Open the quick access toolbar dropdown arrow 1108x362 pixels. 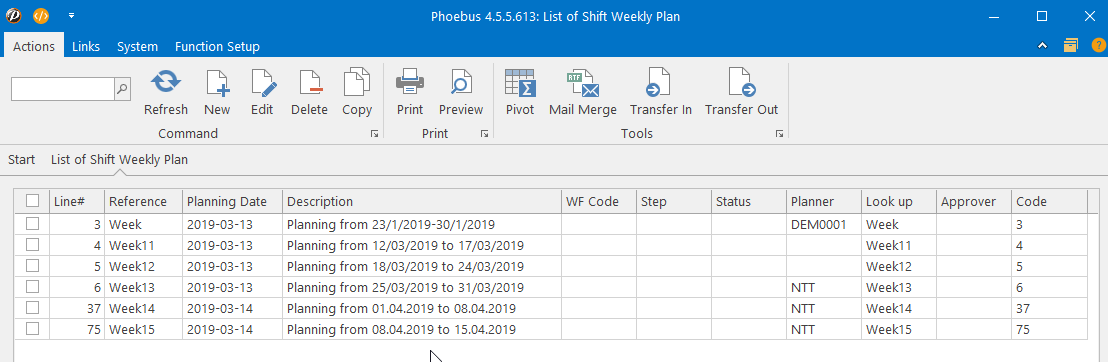[71, 15]
